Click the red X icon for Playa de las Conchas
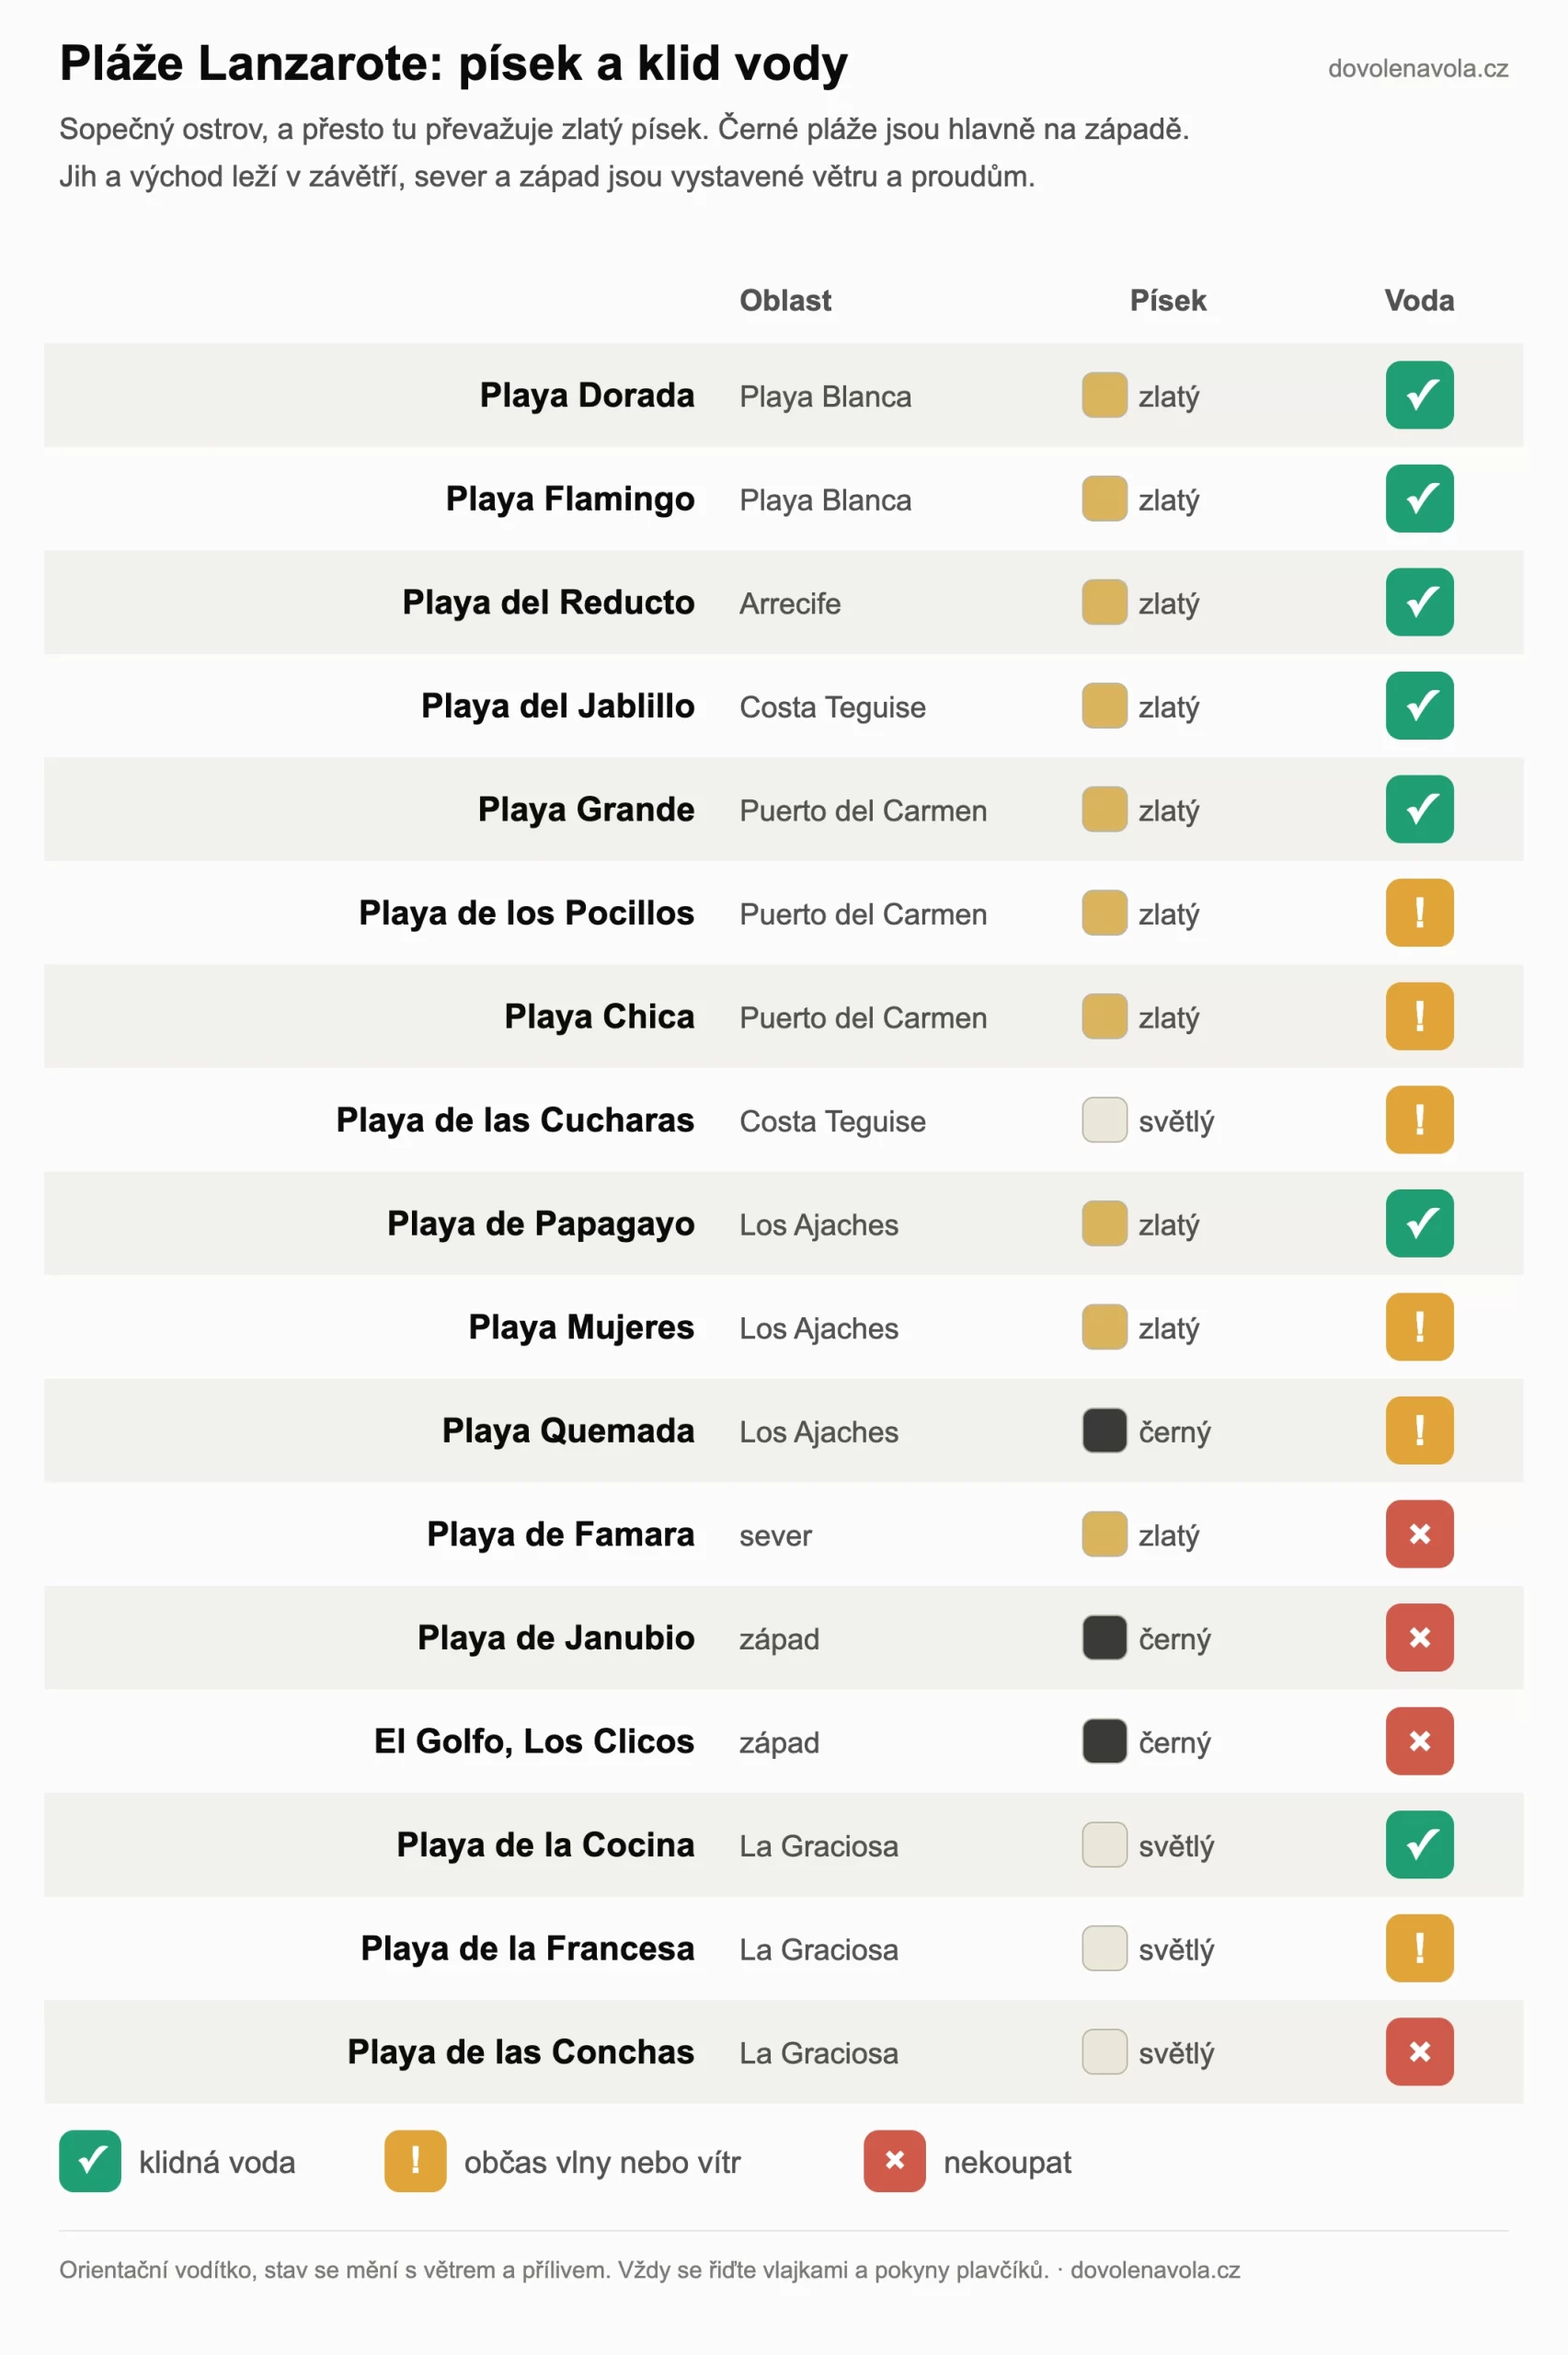1568x2355 pixels. point(1419,2051)
